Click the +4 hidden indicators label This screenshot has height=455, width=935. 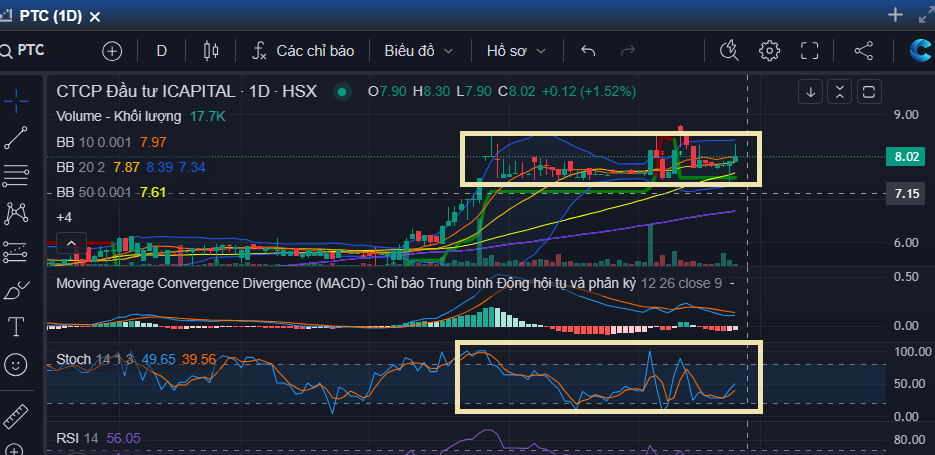tap(64, 217)
